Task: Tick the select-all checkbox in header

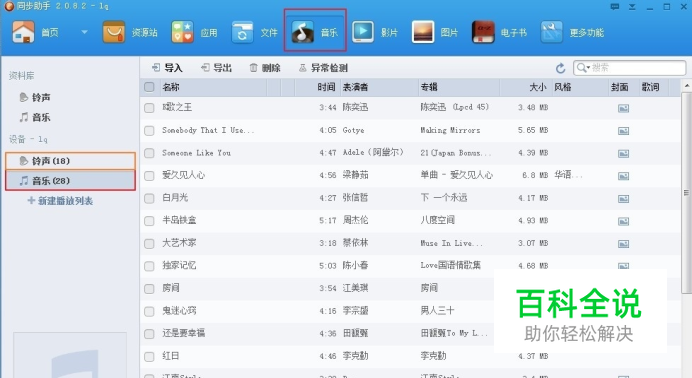Action: click(x=149, y=87)
